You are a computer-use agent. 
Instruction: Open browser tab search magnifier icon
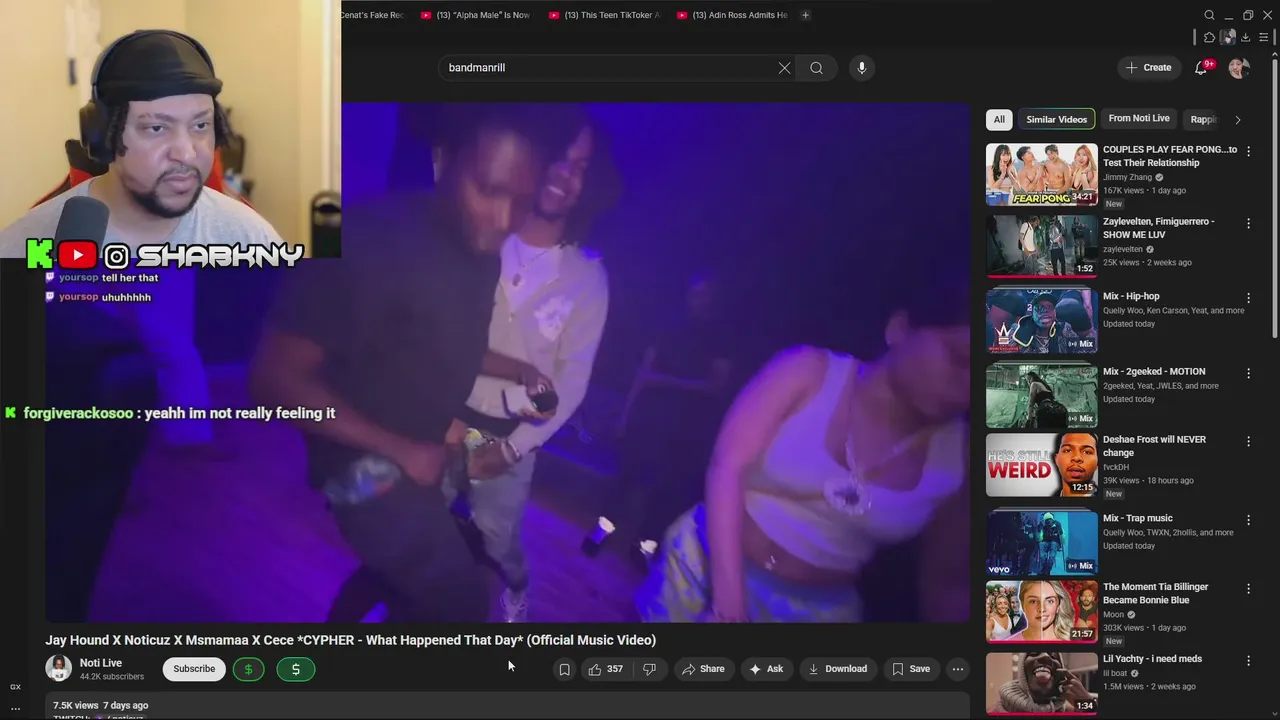pos(1209,15)
